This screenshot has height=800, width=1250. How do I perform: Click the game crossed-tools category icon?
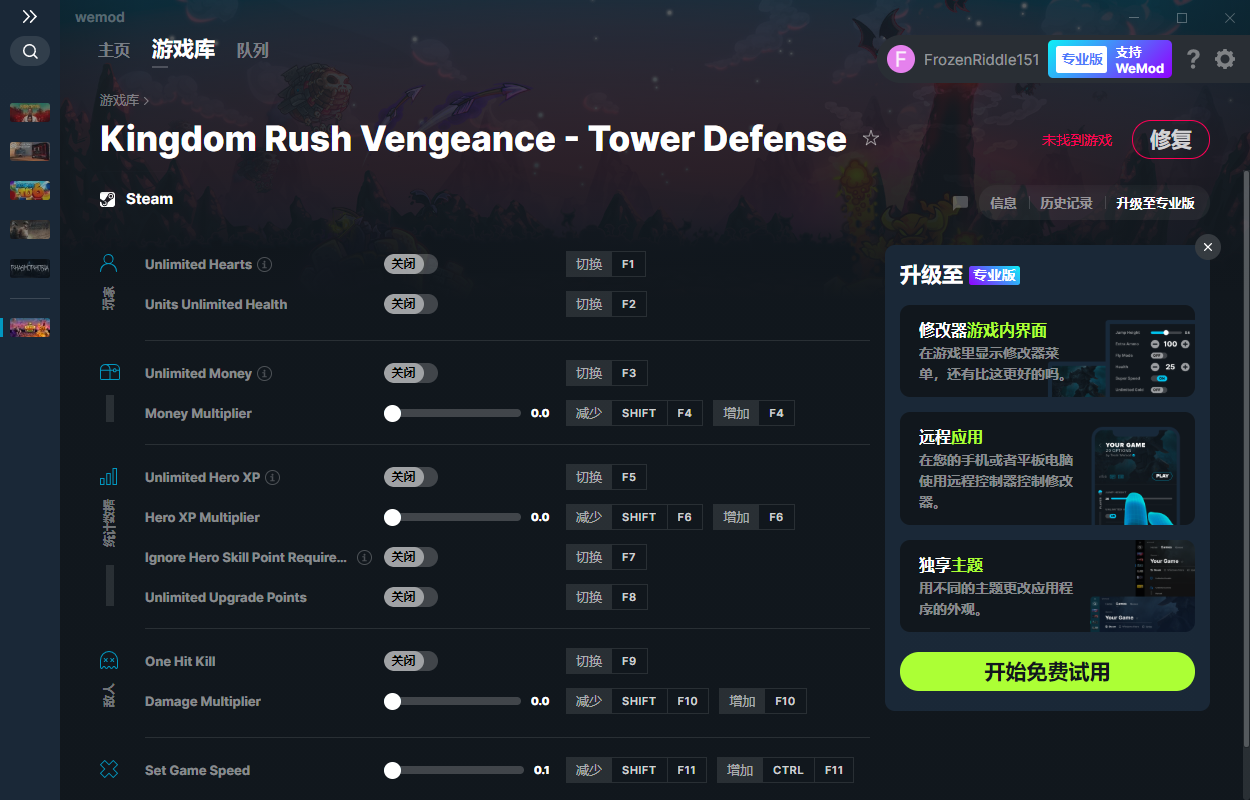click(109, 770)
